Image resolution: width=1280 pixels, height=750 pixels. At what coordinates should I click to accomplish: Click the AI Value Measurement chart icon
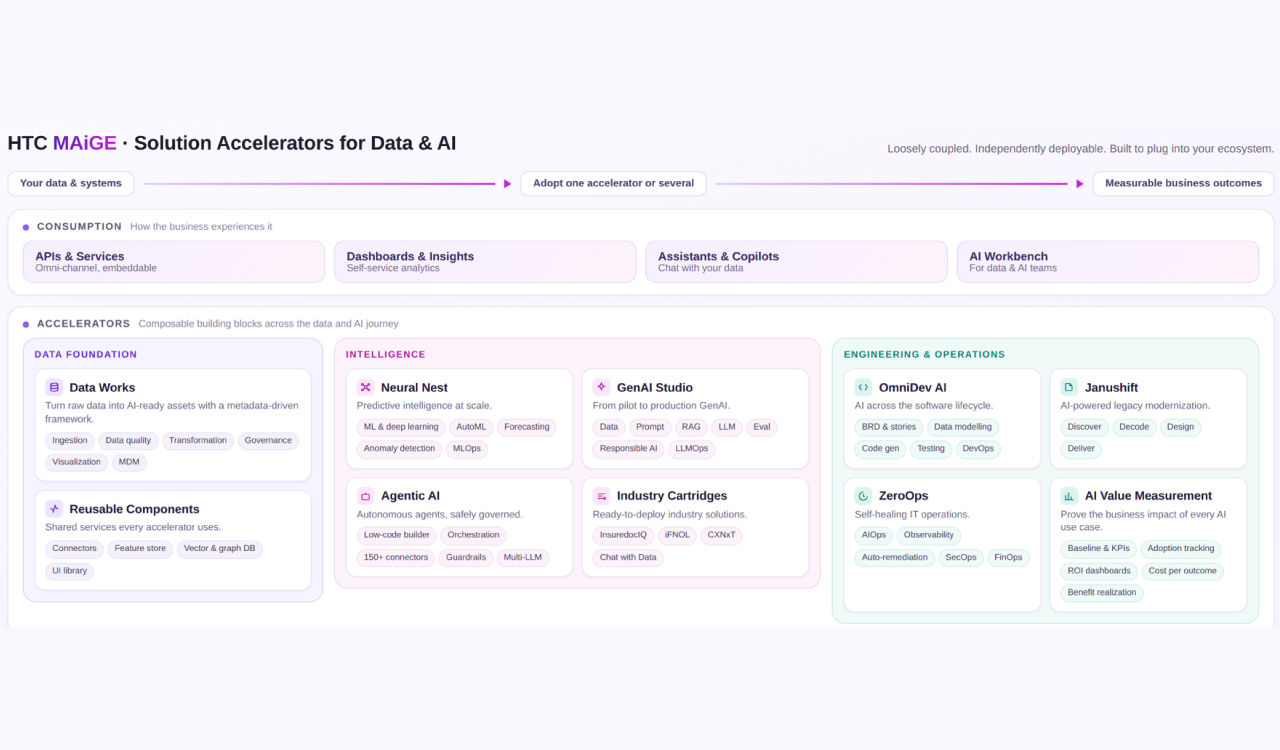click(x=1069, y=495)
